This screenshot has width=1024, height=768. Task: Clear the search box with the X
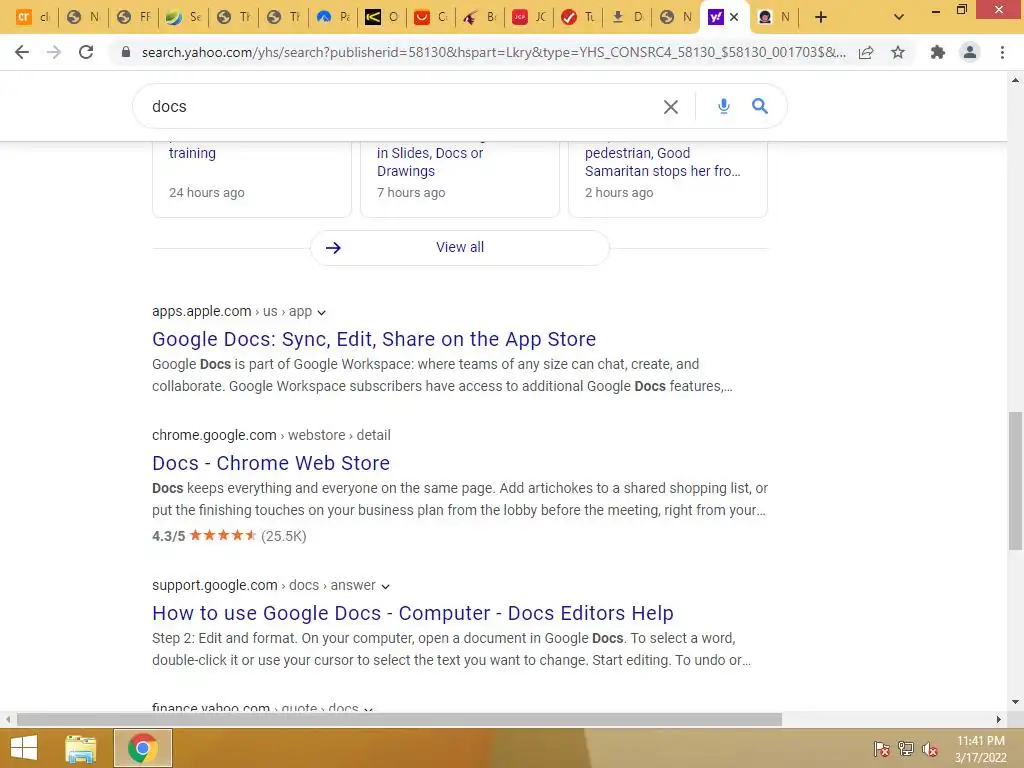(x=671, y=106)
